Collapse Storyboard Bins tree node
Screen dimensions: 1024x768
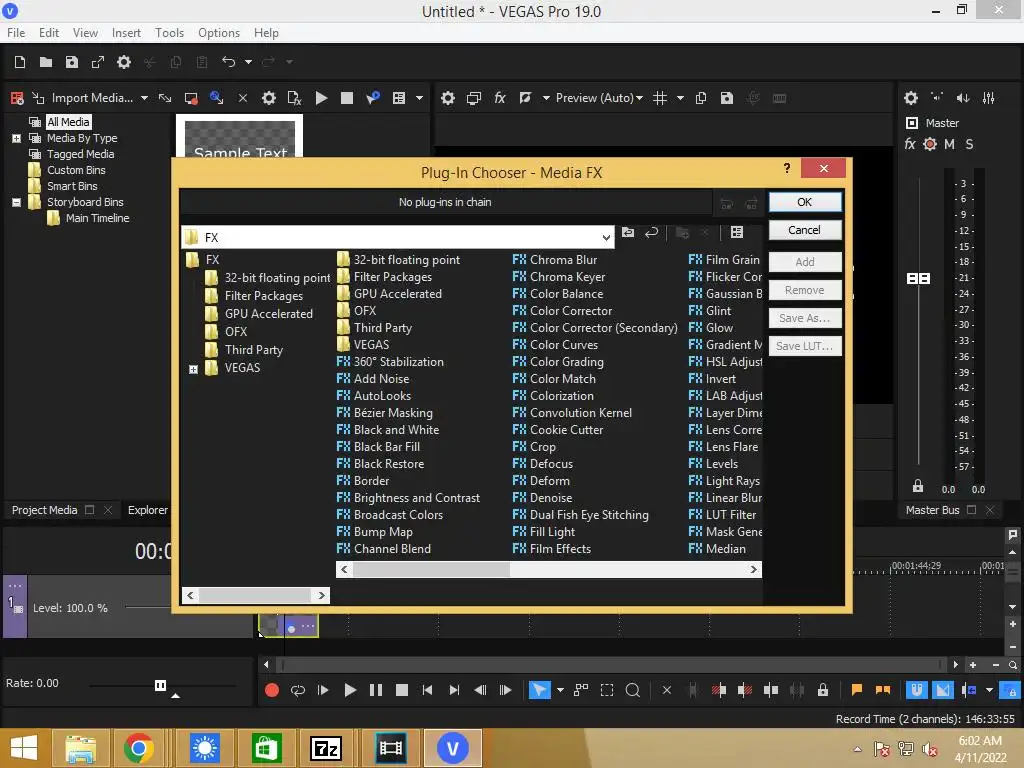16,202
